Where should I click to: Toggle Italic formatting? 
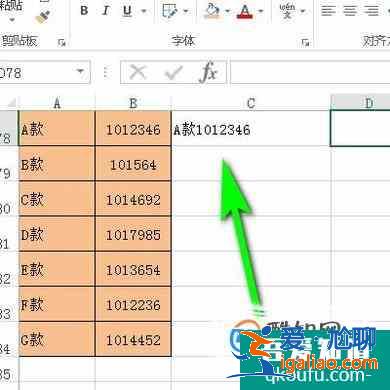point(106,11)
